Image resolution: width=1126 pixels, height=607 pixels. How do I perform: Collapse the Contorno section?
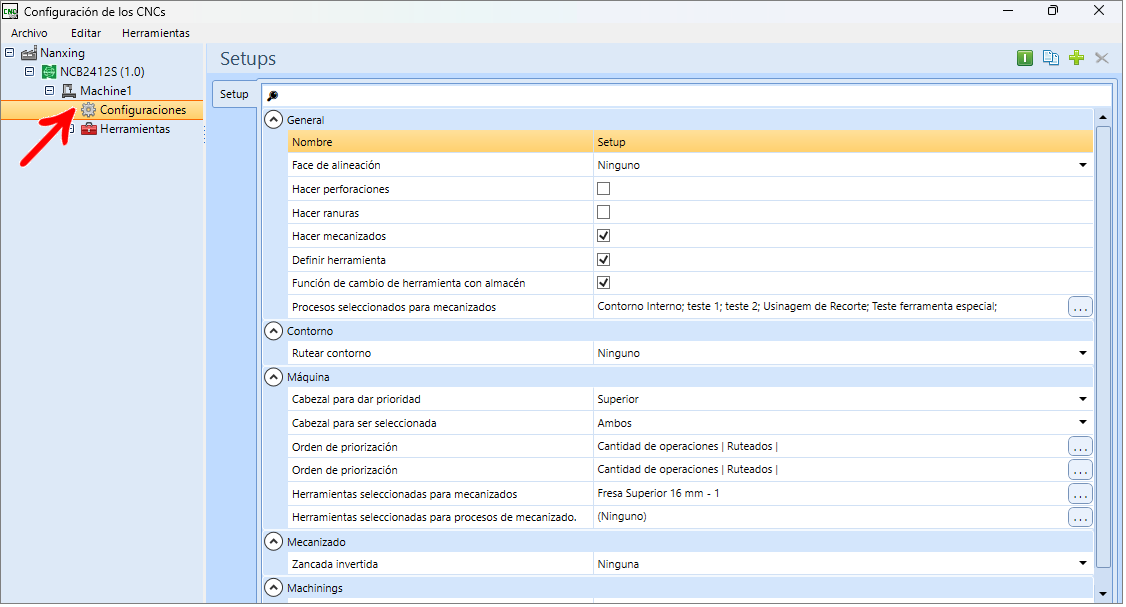tap(274, 331)
